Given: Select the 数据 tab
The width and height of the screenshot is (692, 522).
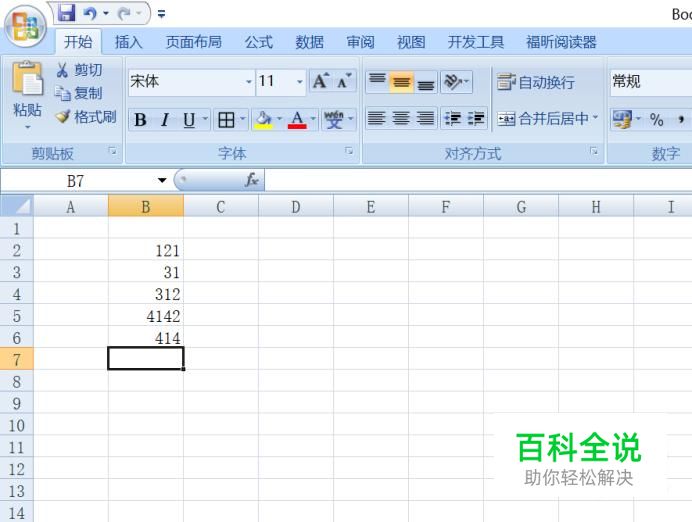Looking at the screenshot, I should click(x=309, y=42).
